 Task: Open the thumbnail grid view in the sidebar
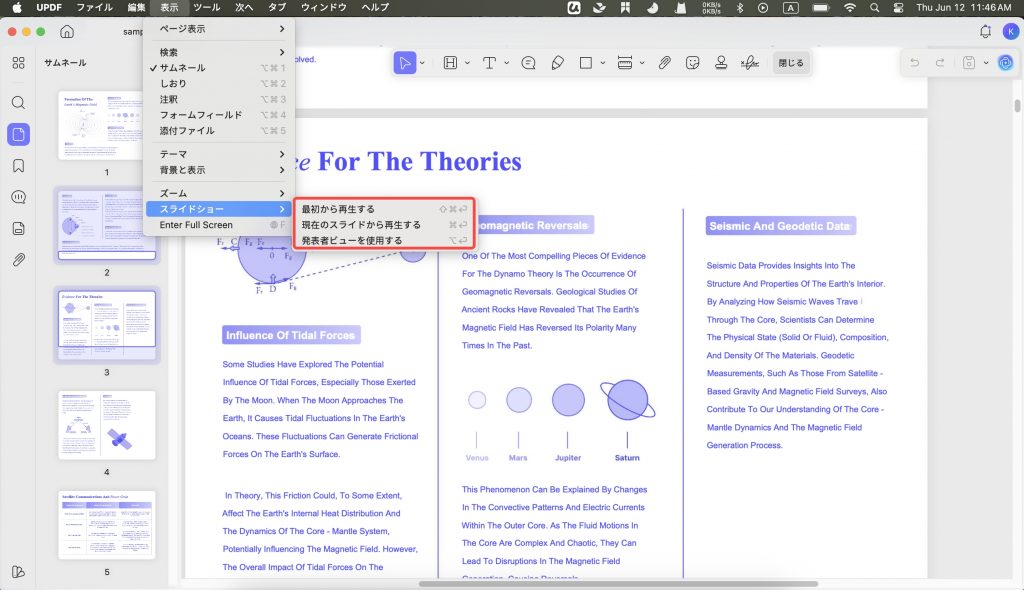(x=18, y=63)
